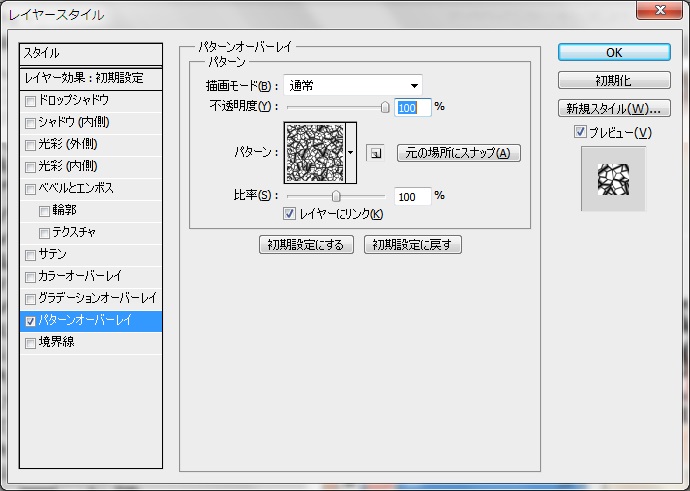Click the 初期設定にする button
Viewport: 690px width, 491px height.
coord(306,245)
